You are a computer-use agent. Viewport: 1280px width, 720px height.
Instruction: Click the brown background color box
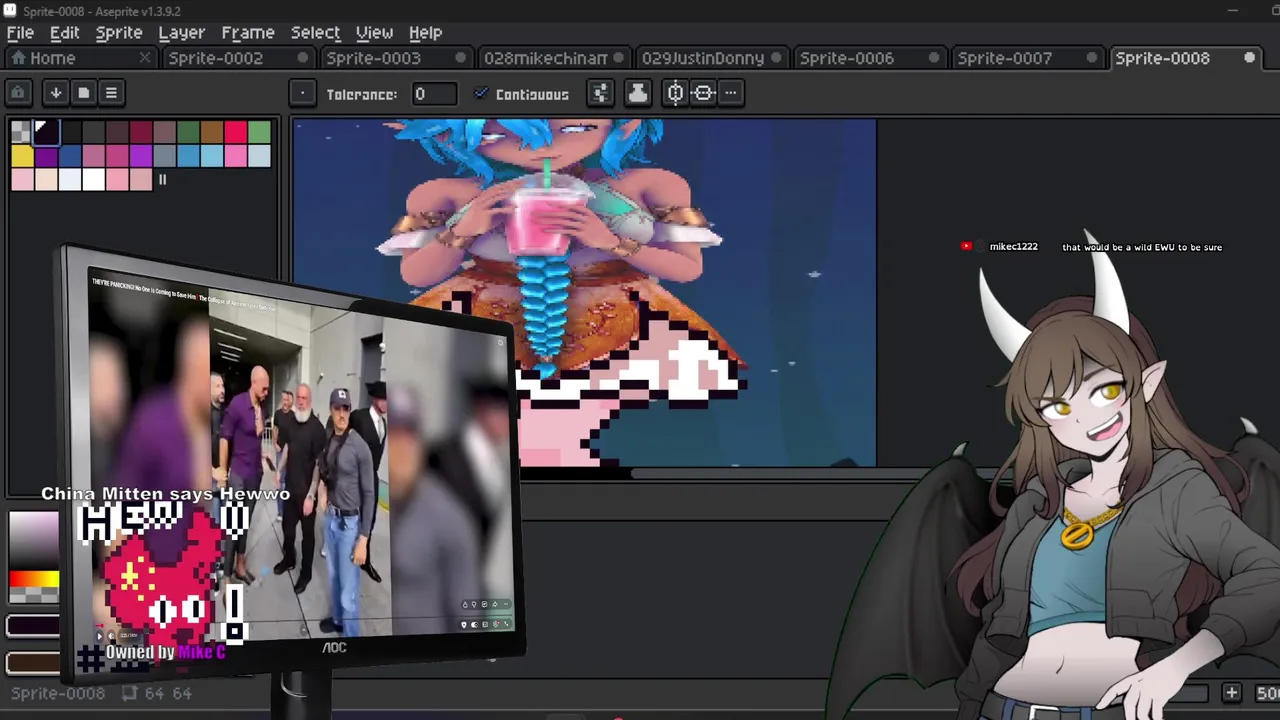pos(33,662)
